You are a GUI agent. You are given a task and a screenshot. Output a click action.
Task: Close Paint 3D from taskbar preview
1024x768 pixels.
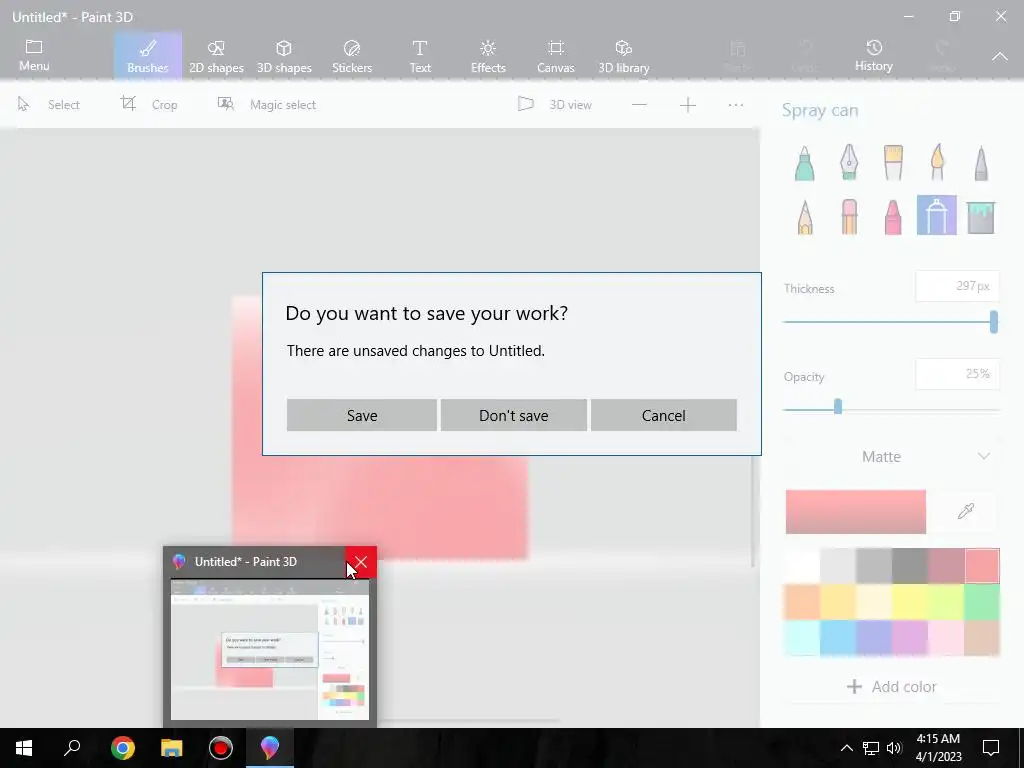tap(361, 562)
